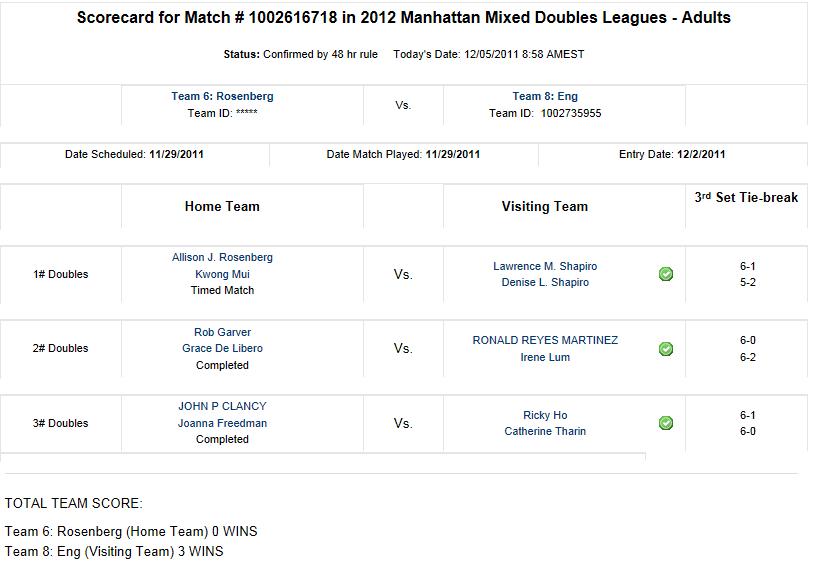The image size is (818, 576).
Task: Click RONALD REYES MARTINEZ player link
Action: click(545, 340)
